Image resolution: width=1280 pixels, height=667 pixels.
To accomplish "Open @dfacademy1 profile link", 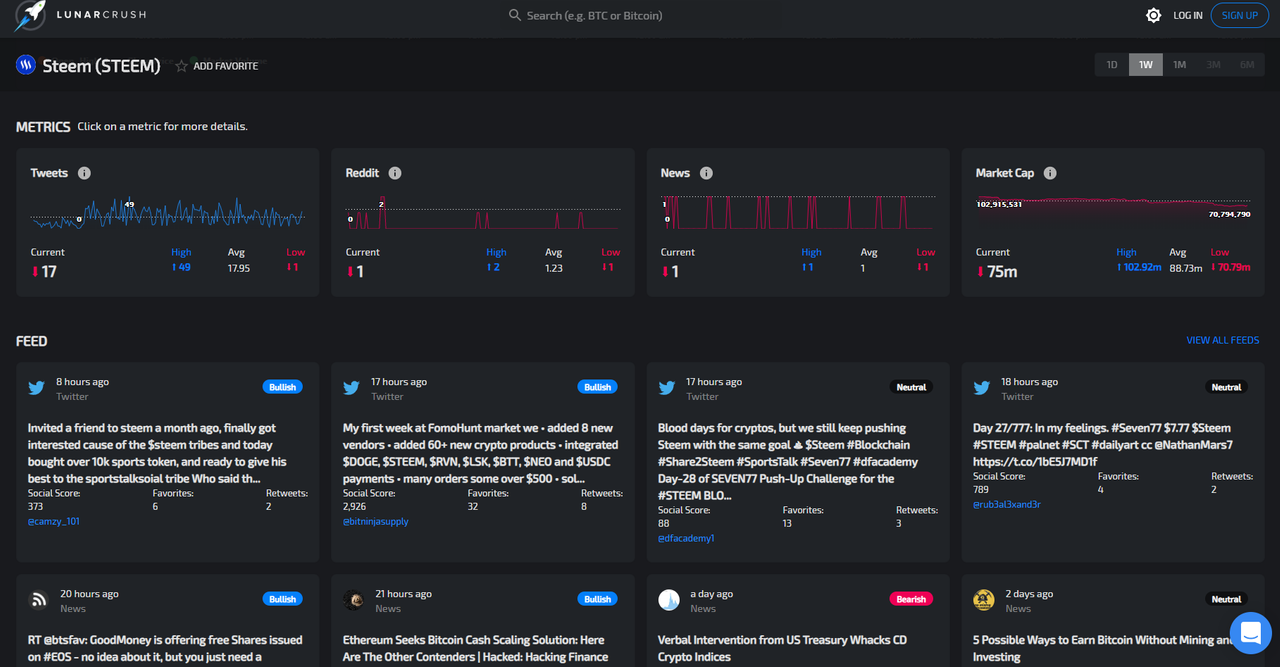I will 686,538.
